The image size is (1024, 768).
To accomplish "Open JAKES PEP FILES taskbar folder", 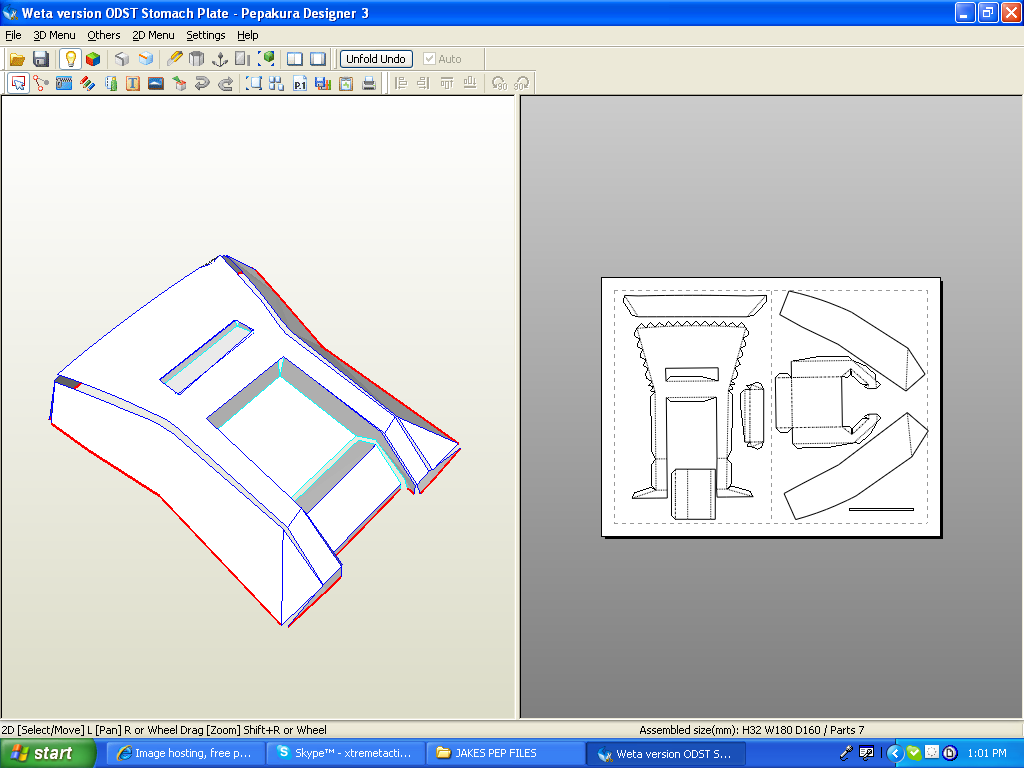I will (505, 754).
